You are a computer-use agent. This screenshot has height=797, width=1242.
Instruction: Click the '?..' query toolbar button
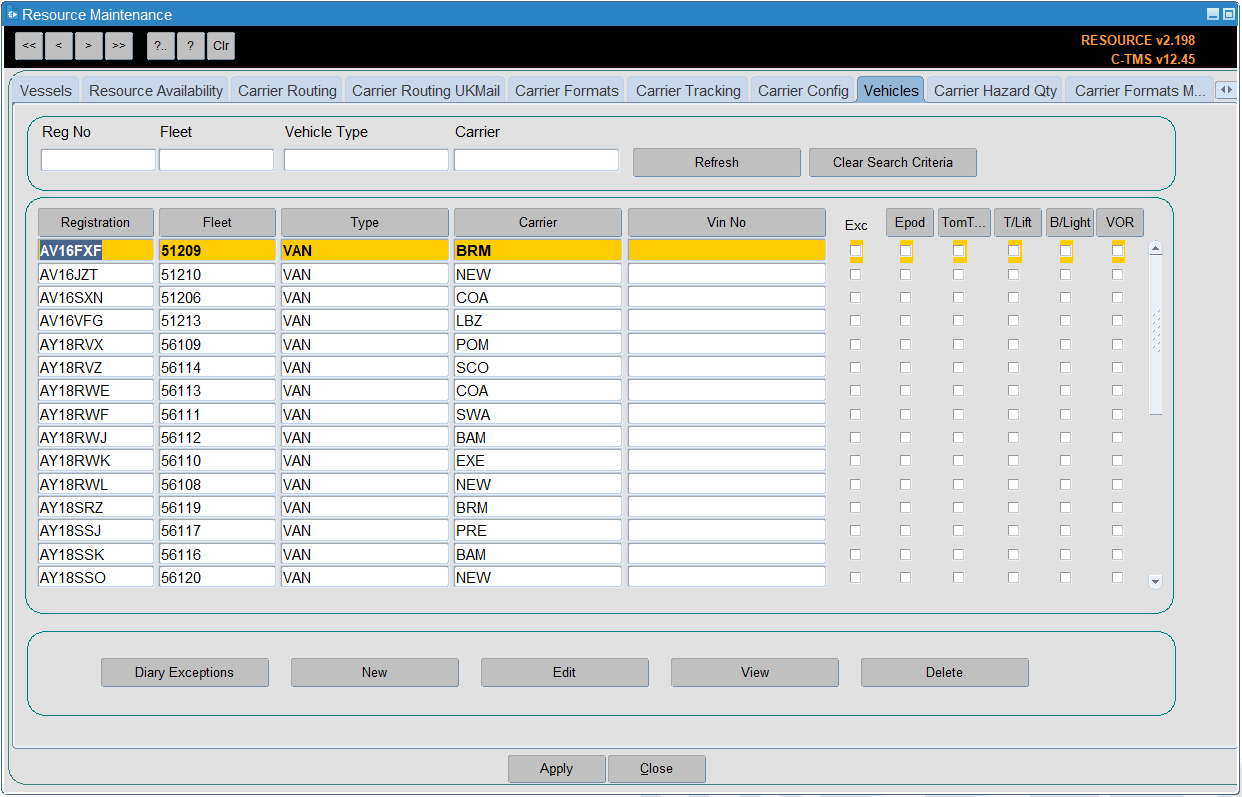pos(161,45)
